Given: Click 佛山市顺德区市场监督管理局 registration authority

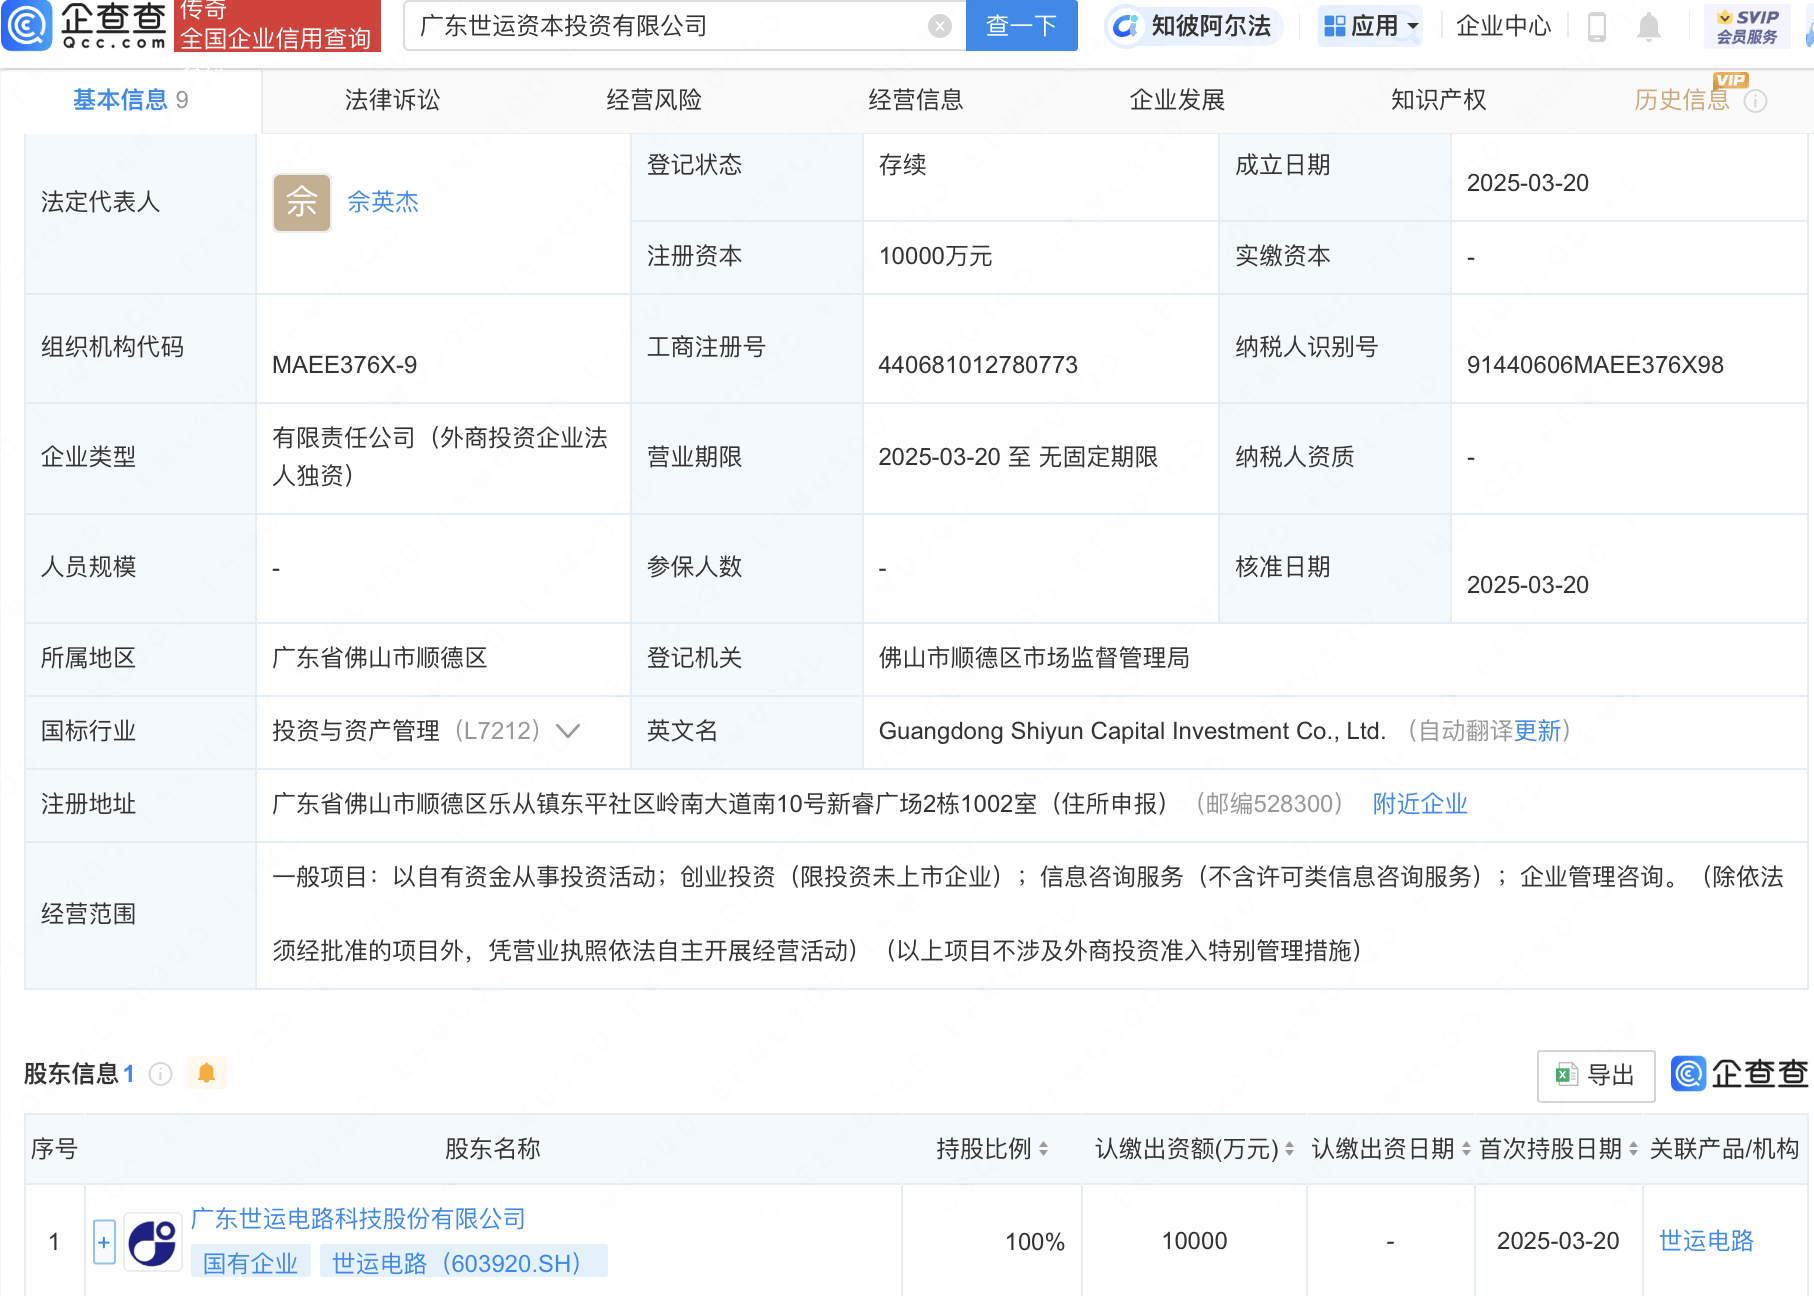Looking at the screenshot, I should coord(1034,658).
